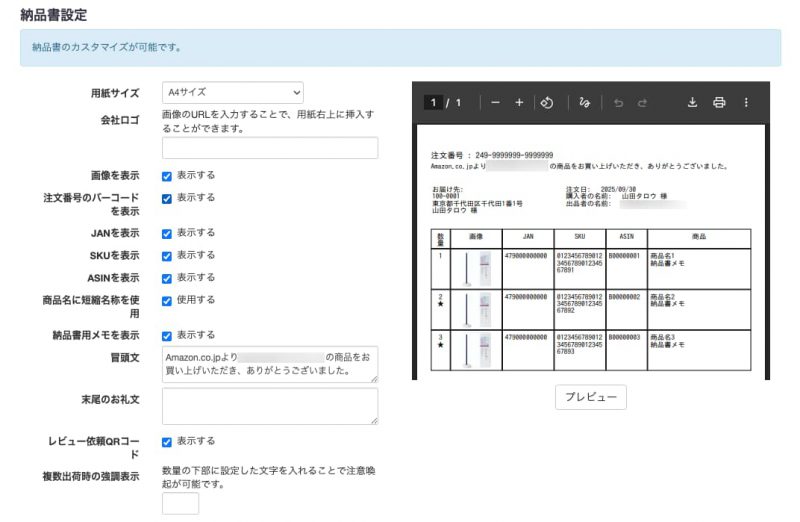Toggle the JANを表示 checkbox

tap(167, 233)
